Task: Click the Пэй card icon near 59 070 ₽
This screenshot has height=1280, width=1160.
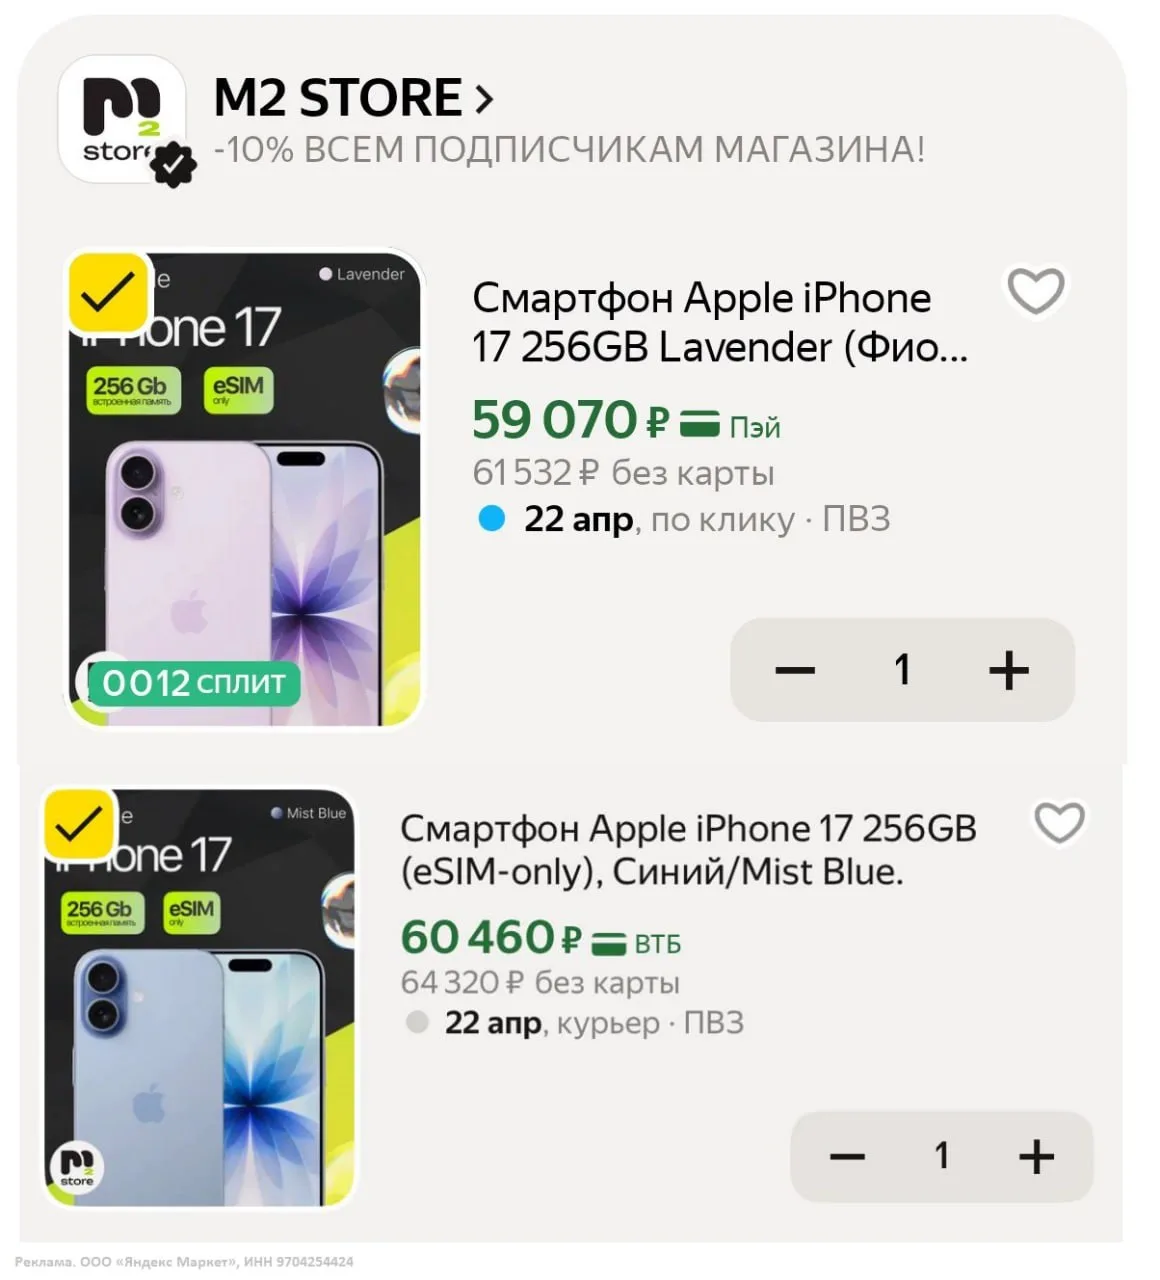Action: [700, 424]
